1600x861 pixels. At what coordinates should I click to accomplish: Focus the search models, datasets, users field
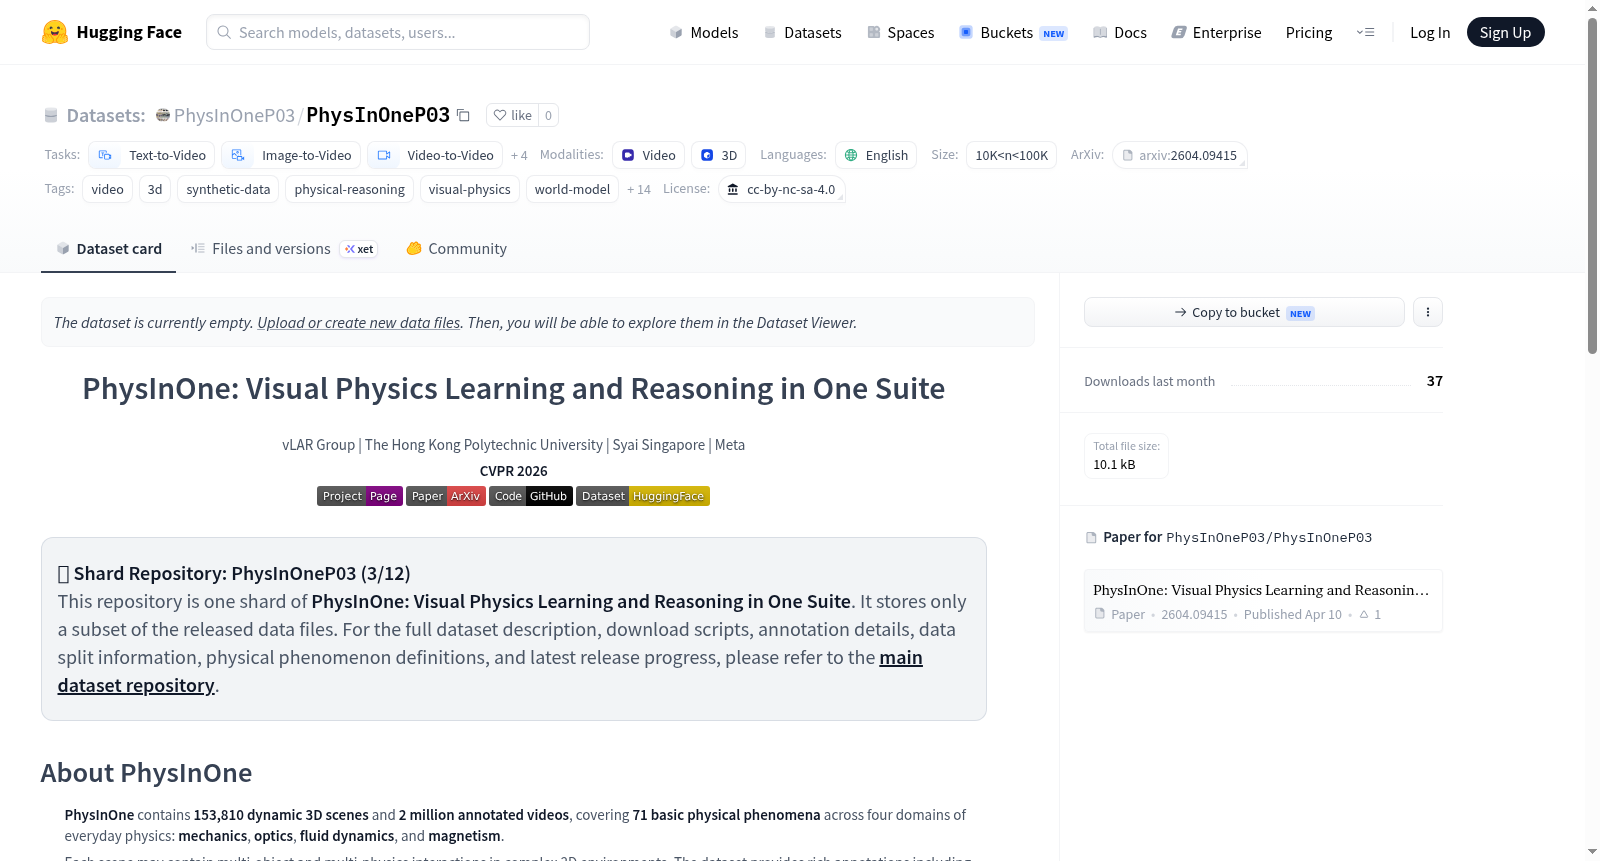point(398,32)
